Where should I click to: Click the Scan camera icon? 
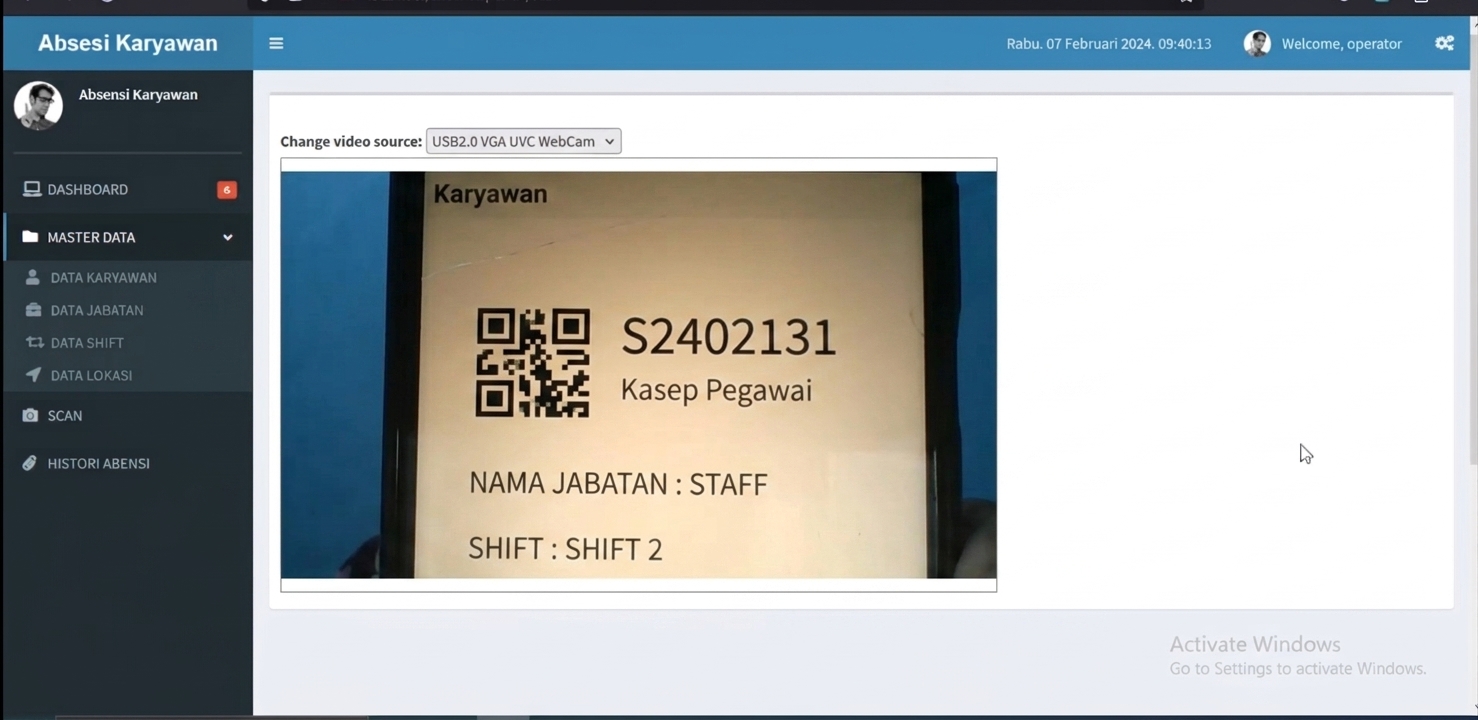click(x=30, y=415)
